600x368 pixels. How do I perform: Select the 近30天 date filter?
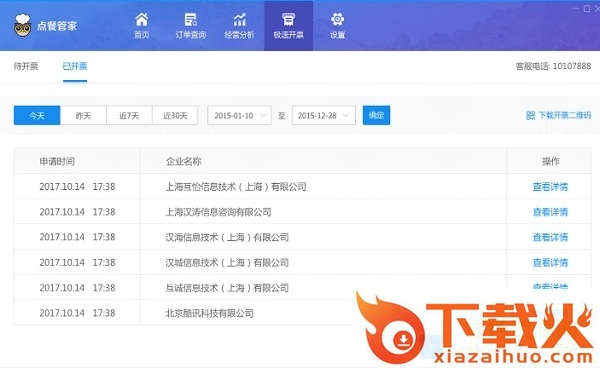175,115
